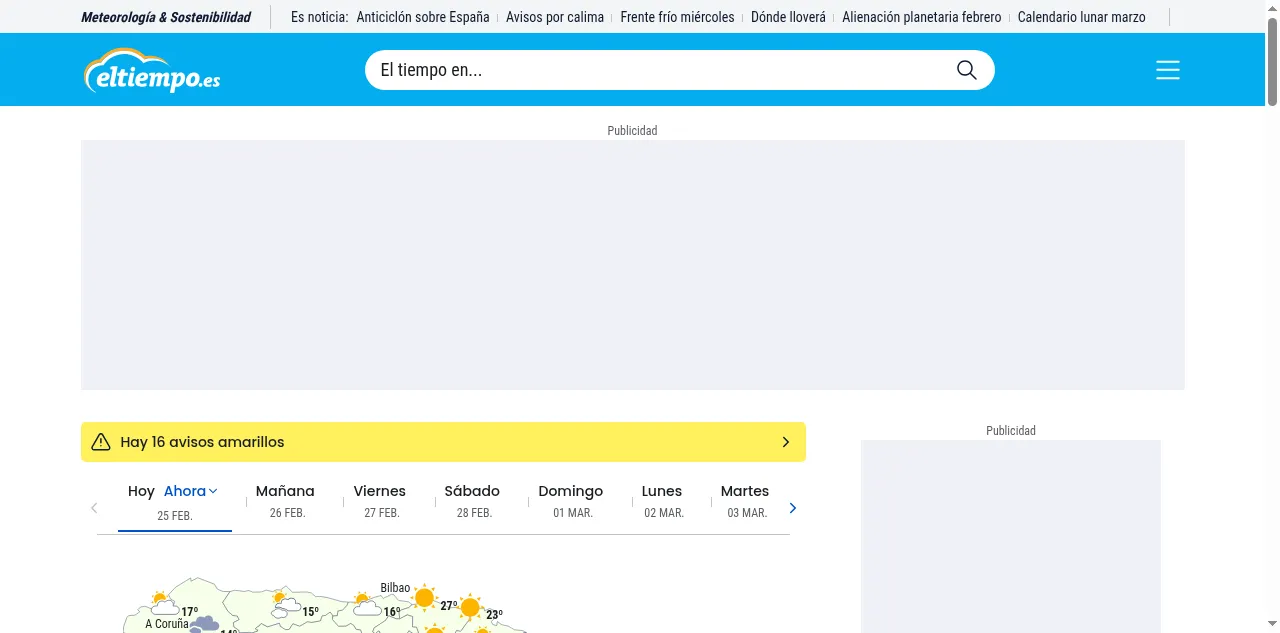The width and height of the screenshot is (1280, 633).
Task: Click the sun icon next to 23°
Action: pos(470,607)
